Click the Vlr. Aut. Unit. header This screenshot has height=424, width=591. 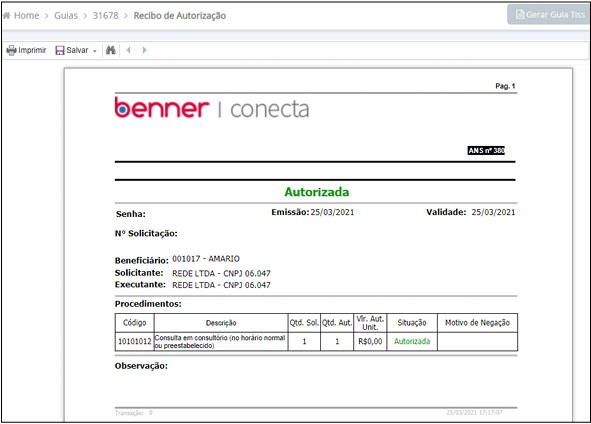(370, 323)
